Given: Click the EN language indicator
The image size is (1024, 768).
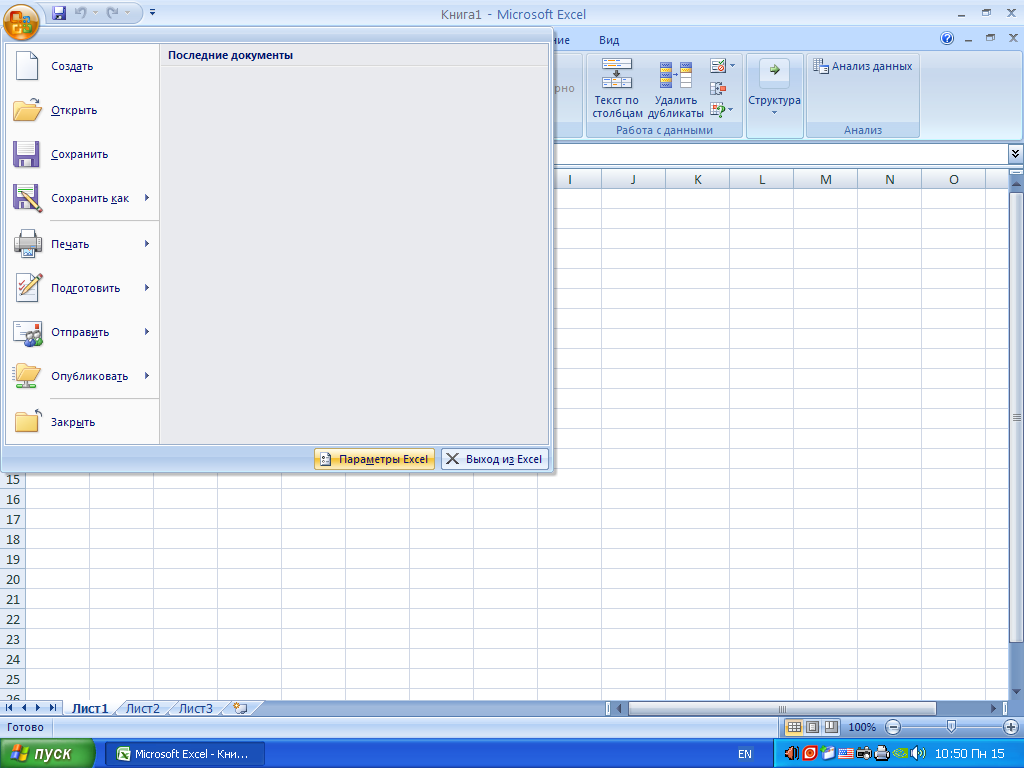Looking at the screenshot, I should [744, 754].
